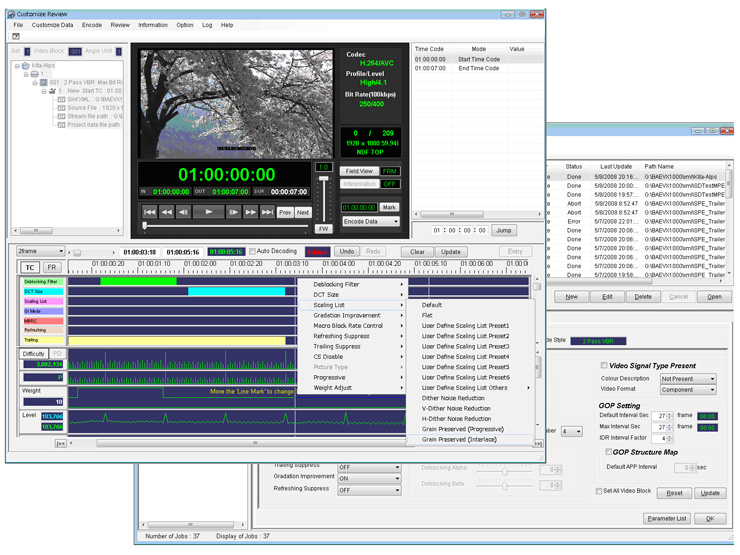
Task: Click the Jump button
Action: click(x=504, y=230)
